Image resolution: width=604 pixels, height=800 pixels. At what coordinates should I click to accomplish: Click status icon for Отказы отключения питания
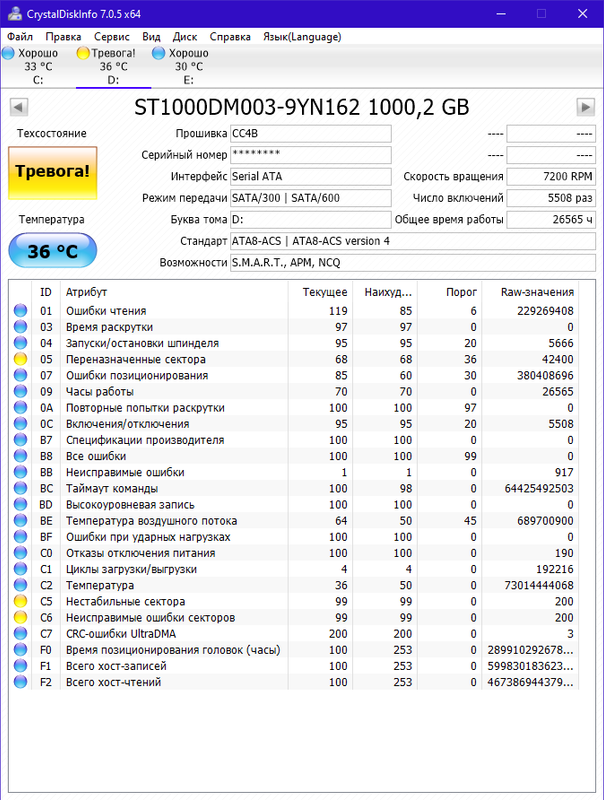(x=20, y=553)
